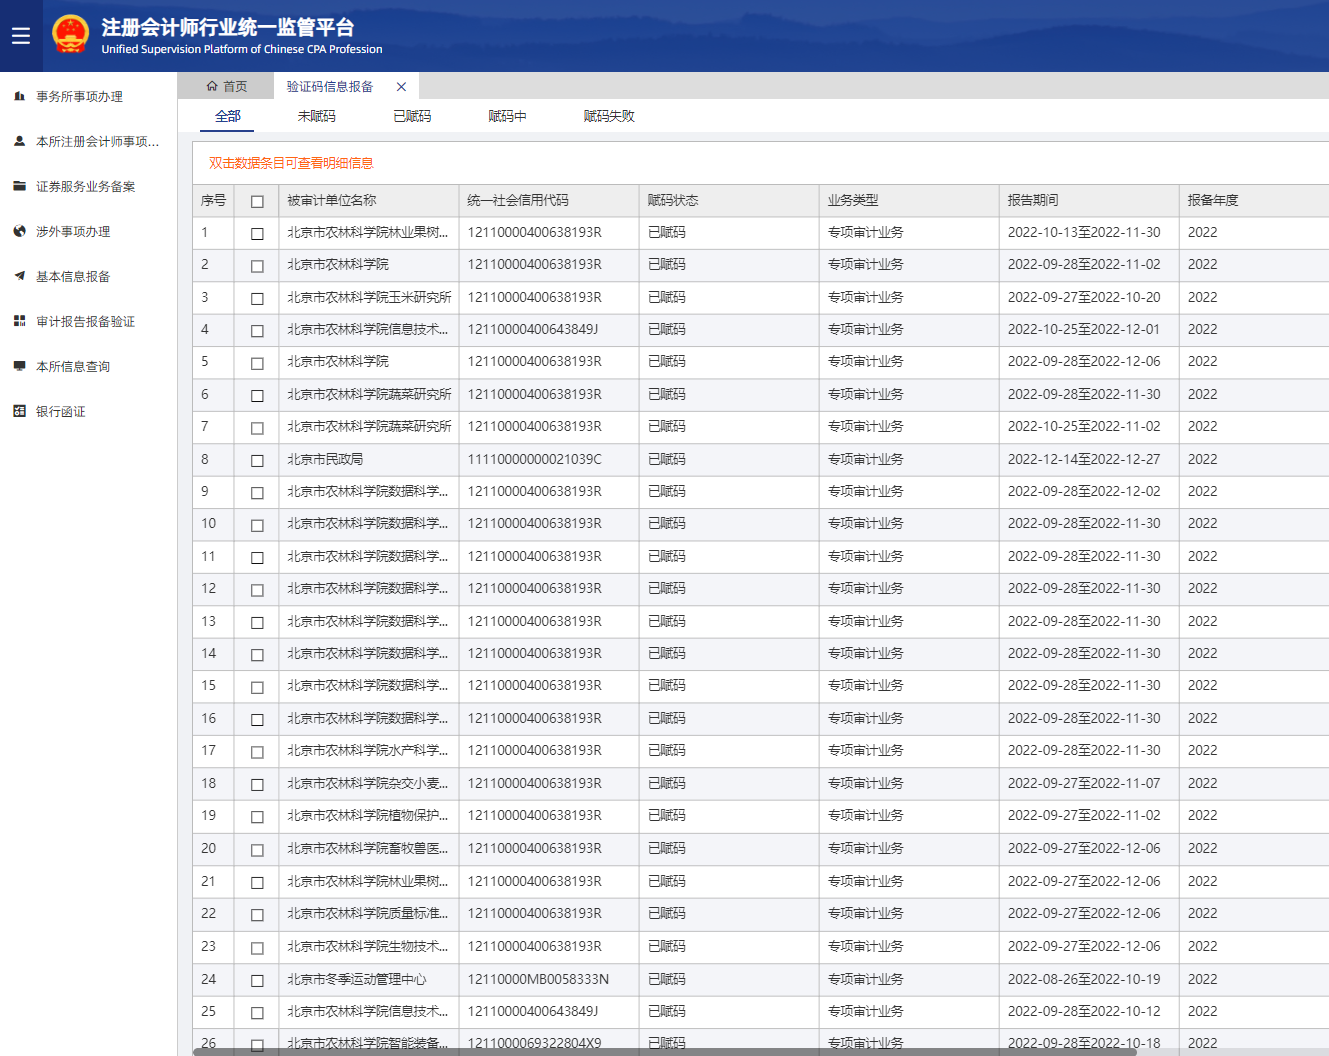Click the 报告期间 column header
This screenshot has height=1056, width=1329.
(1033, 200)
